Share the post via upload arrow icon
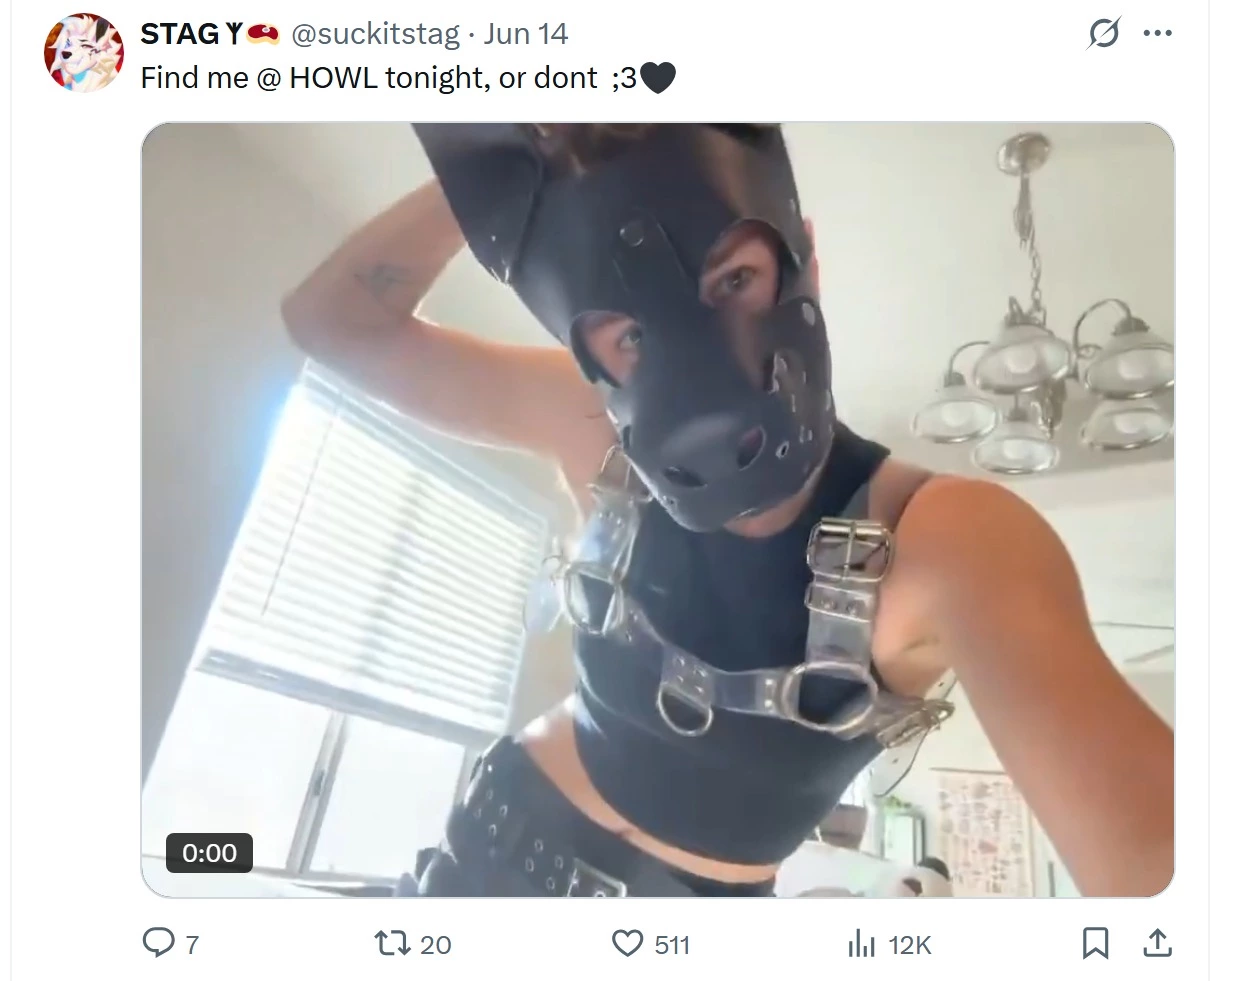1241x981 pixels. tap(1157, 943)
